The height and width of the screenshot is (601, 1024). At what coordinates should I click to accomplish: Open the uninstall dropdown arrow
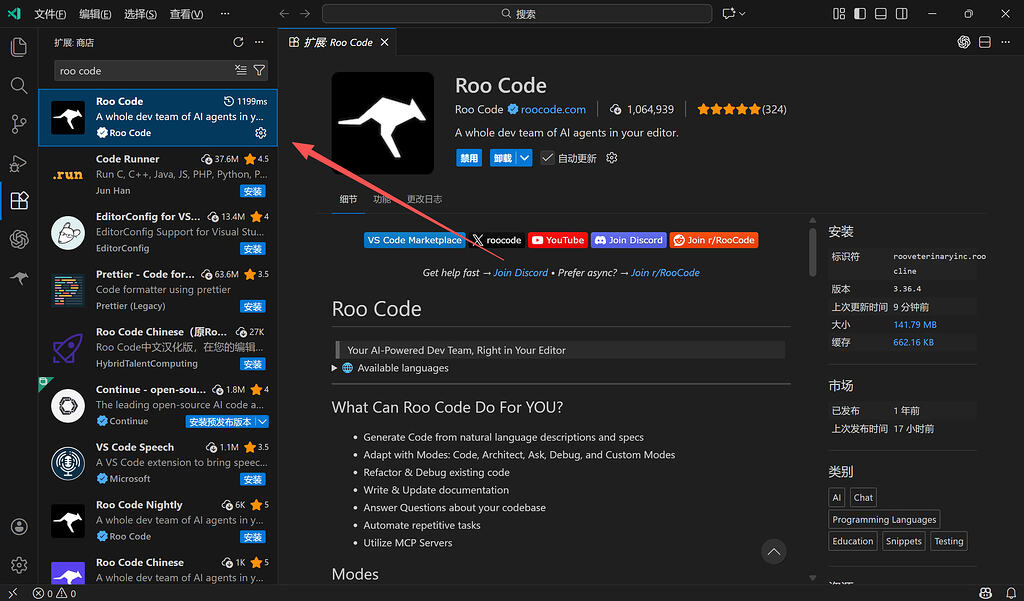pos(524,158)
